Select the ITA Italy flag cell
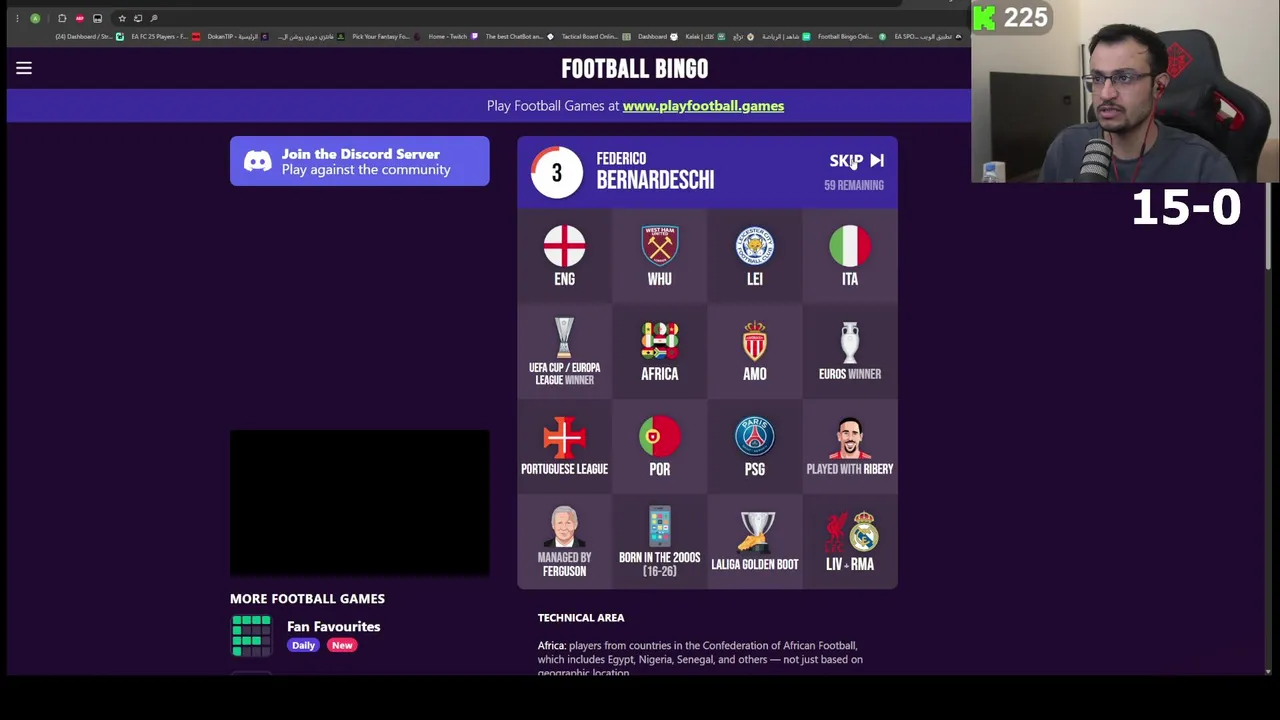This screenshot has width=1280, height=720. (x=849, y=256)
